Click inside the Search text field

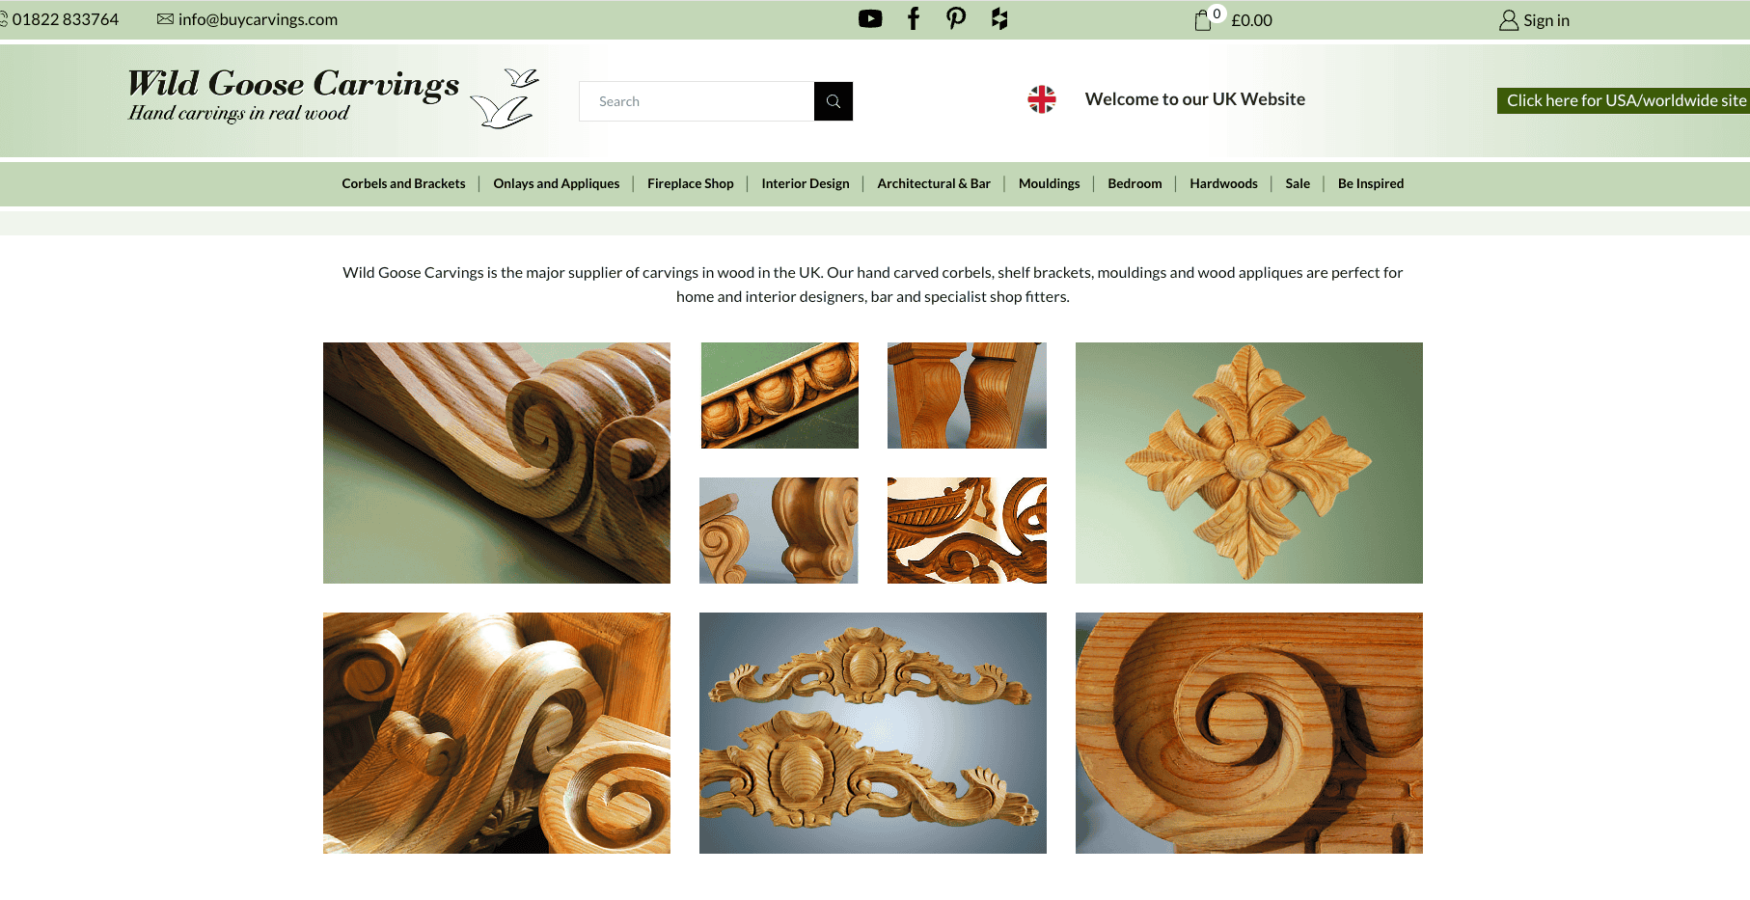[696, 101]
